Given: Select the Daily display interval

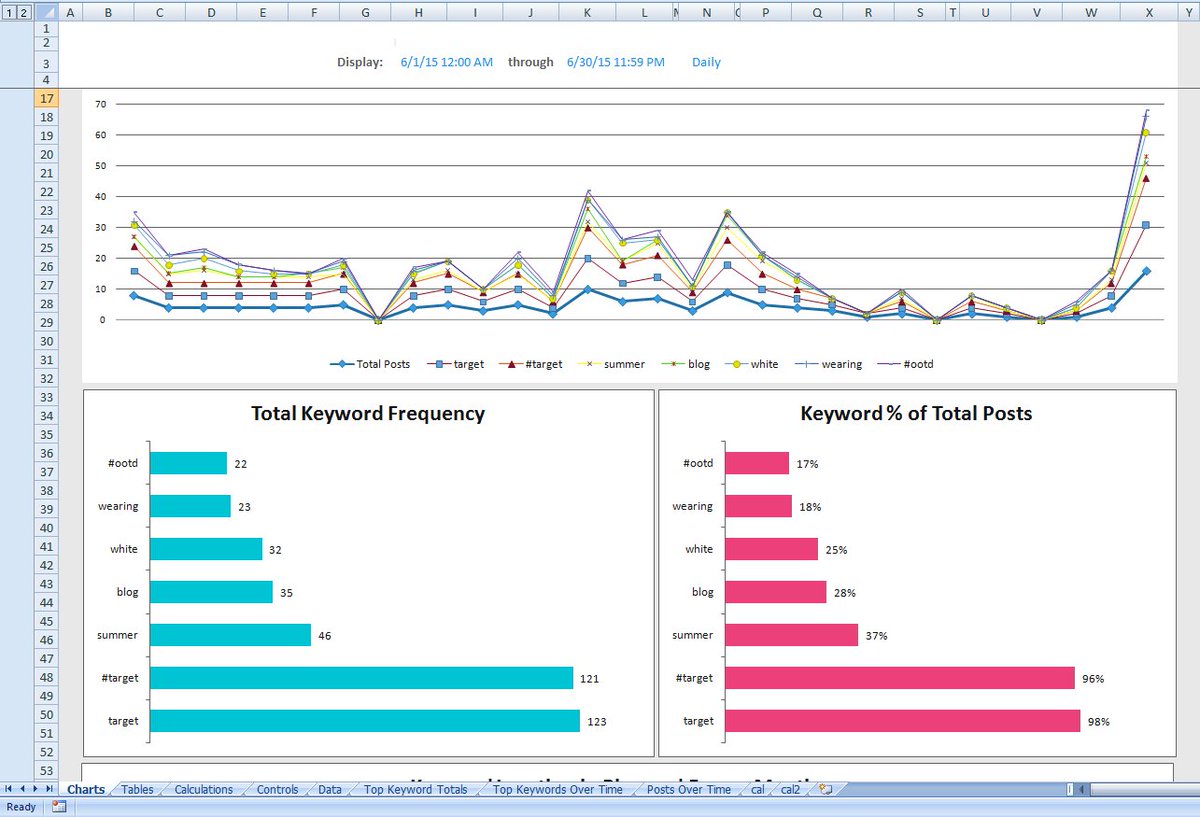Looking at the screenshot, I should tap(706, 62).
